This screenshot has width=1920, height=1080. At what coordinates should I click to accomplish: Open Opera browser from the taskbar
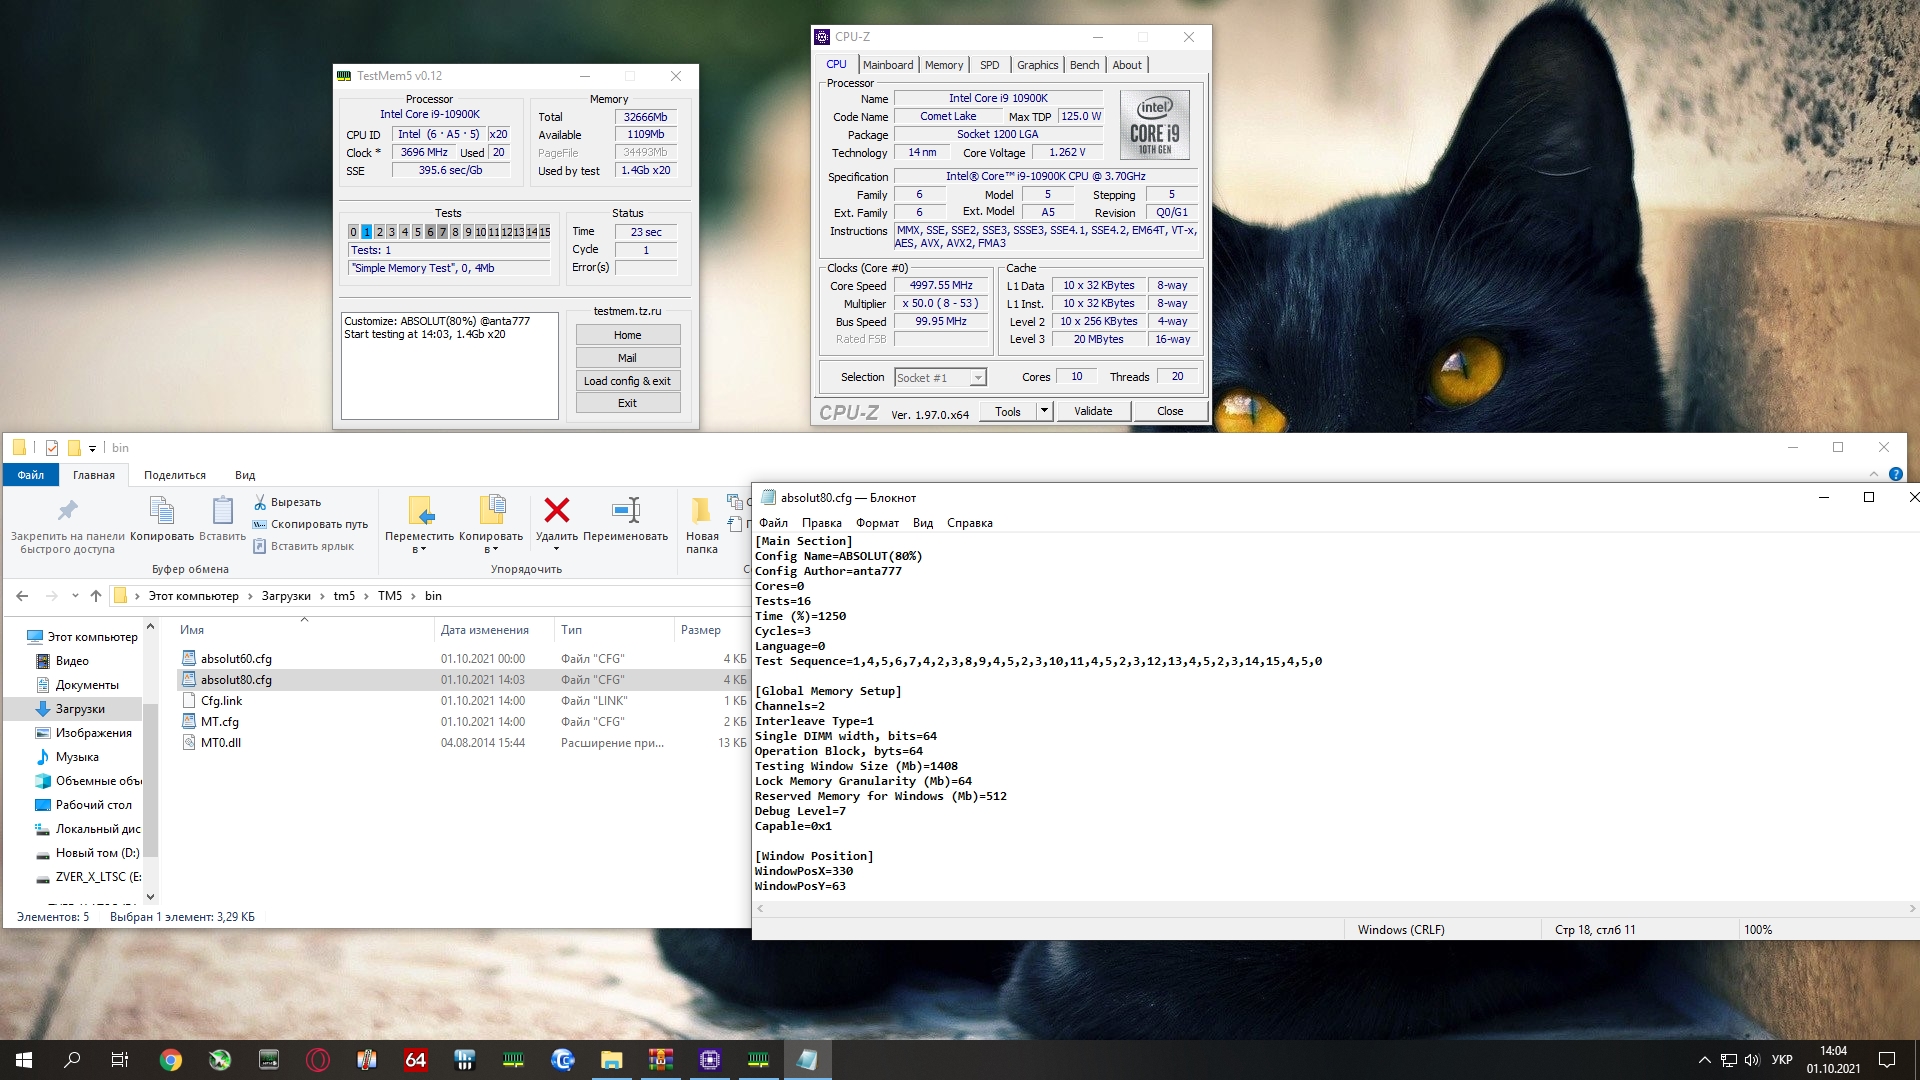click(318, 1060)
